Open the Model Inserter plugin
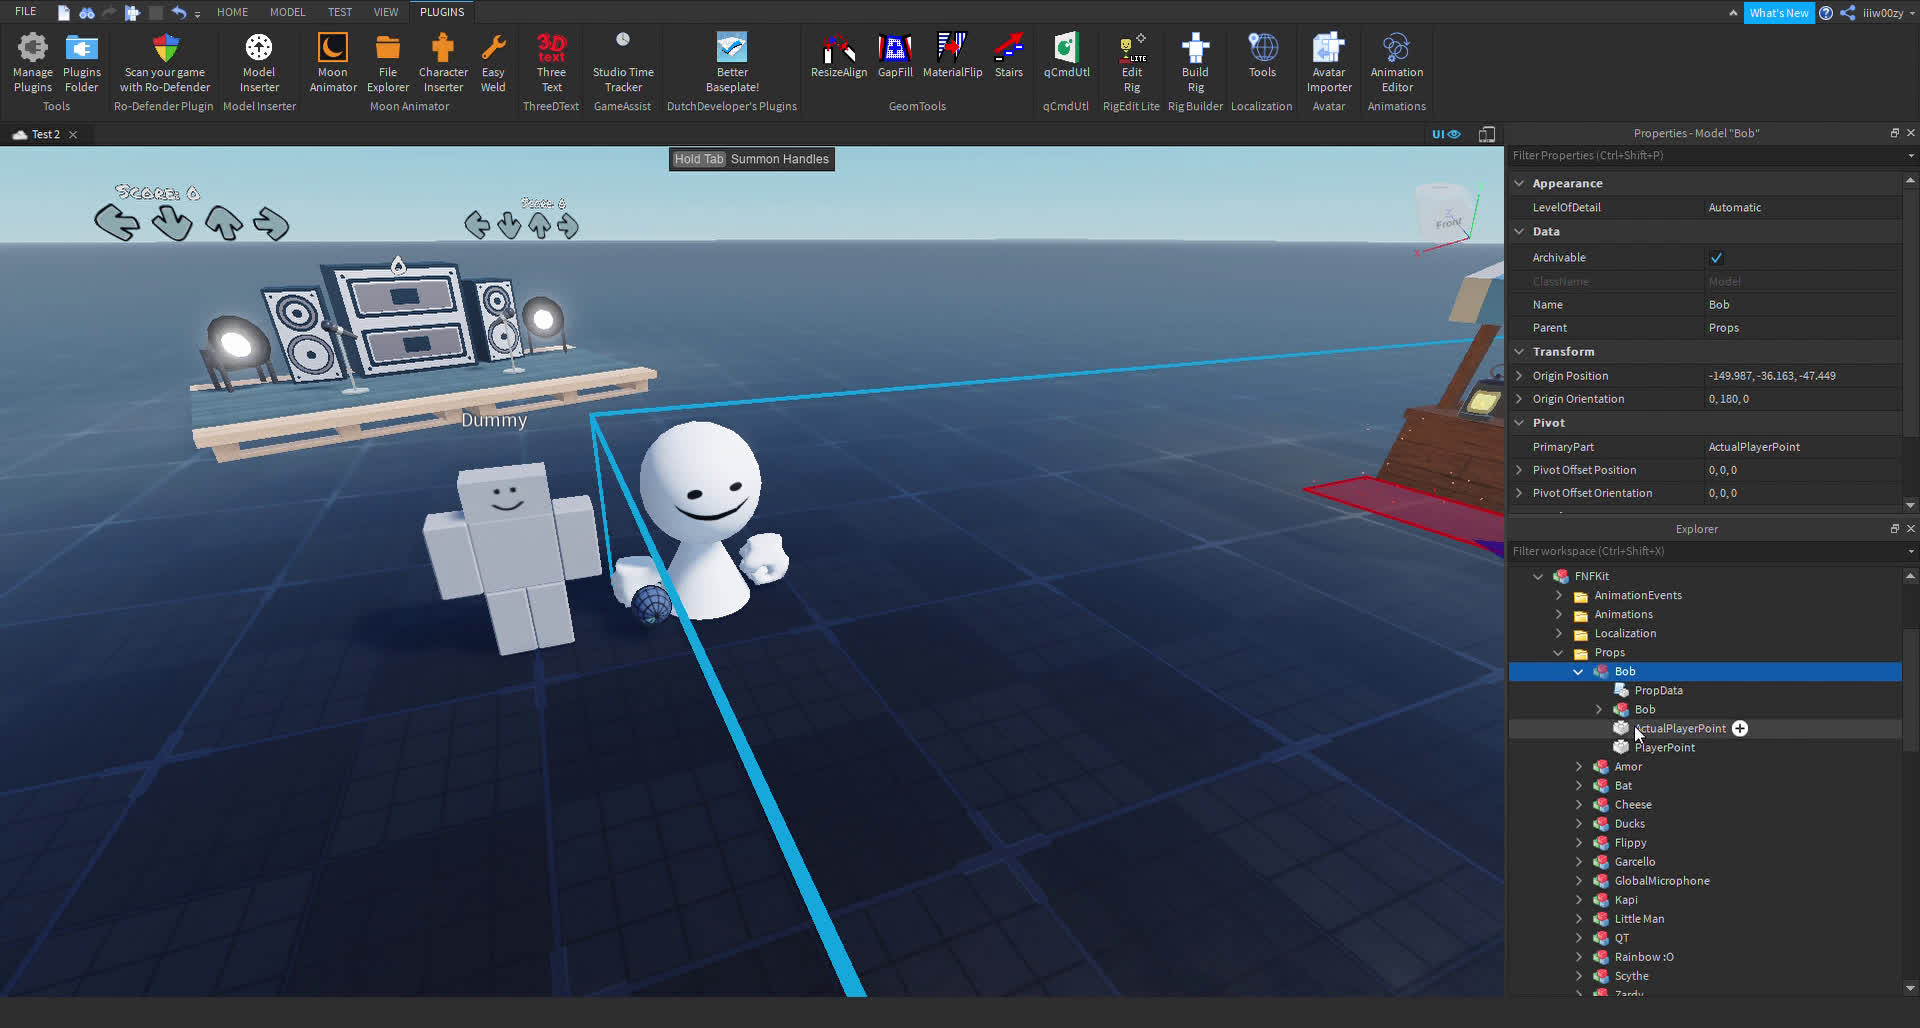This screenshot has width=1920, height=1028. click(259, 60)
